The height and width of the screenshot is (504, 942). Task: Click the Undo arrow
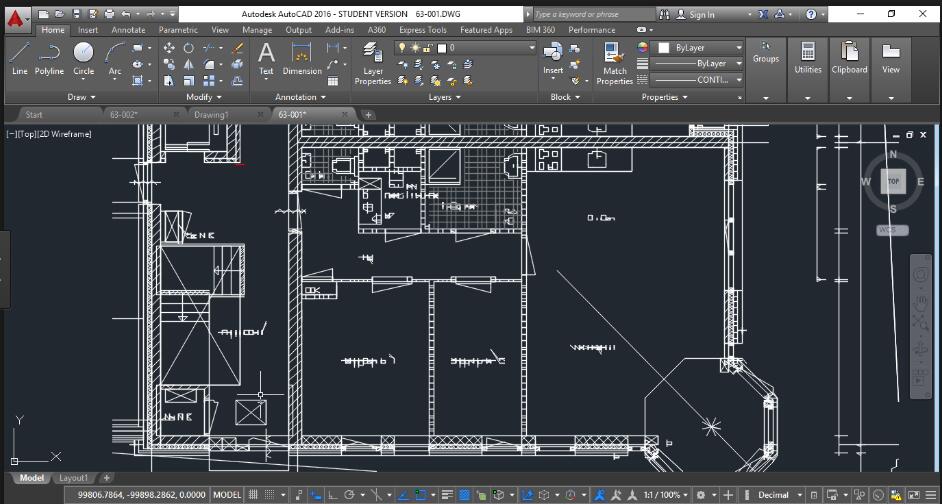click(126, 13)
